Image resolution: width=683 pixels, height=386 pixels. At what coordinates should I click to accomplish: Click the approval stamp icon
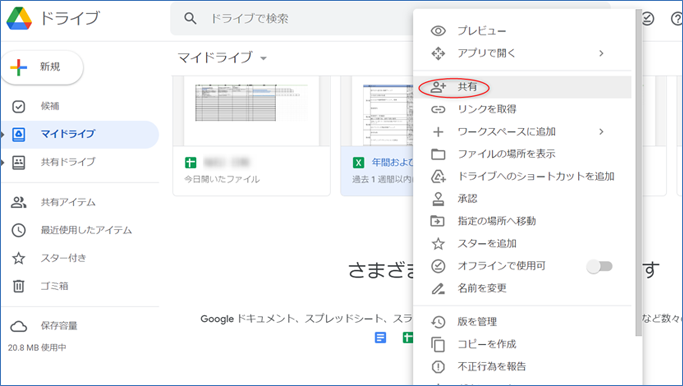438,199
